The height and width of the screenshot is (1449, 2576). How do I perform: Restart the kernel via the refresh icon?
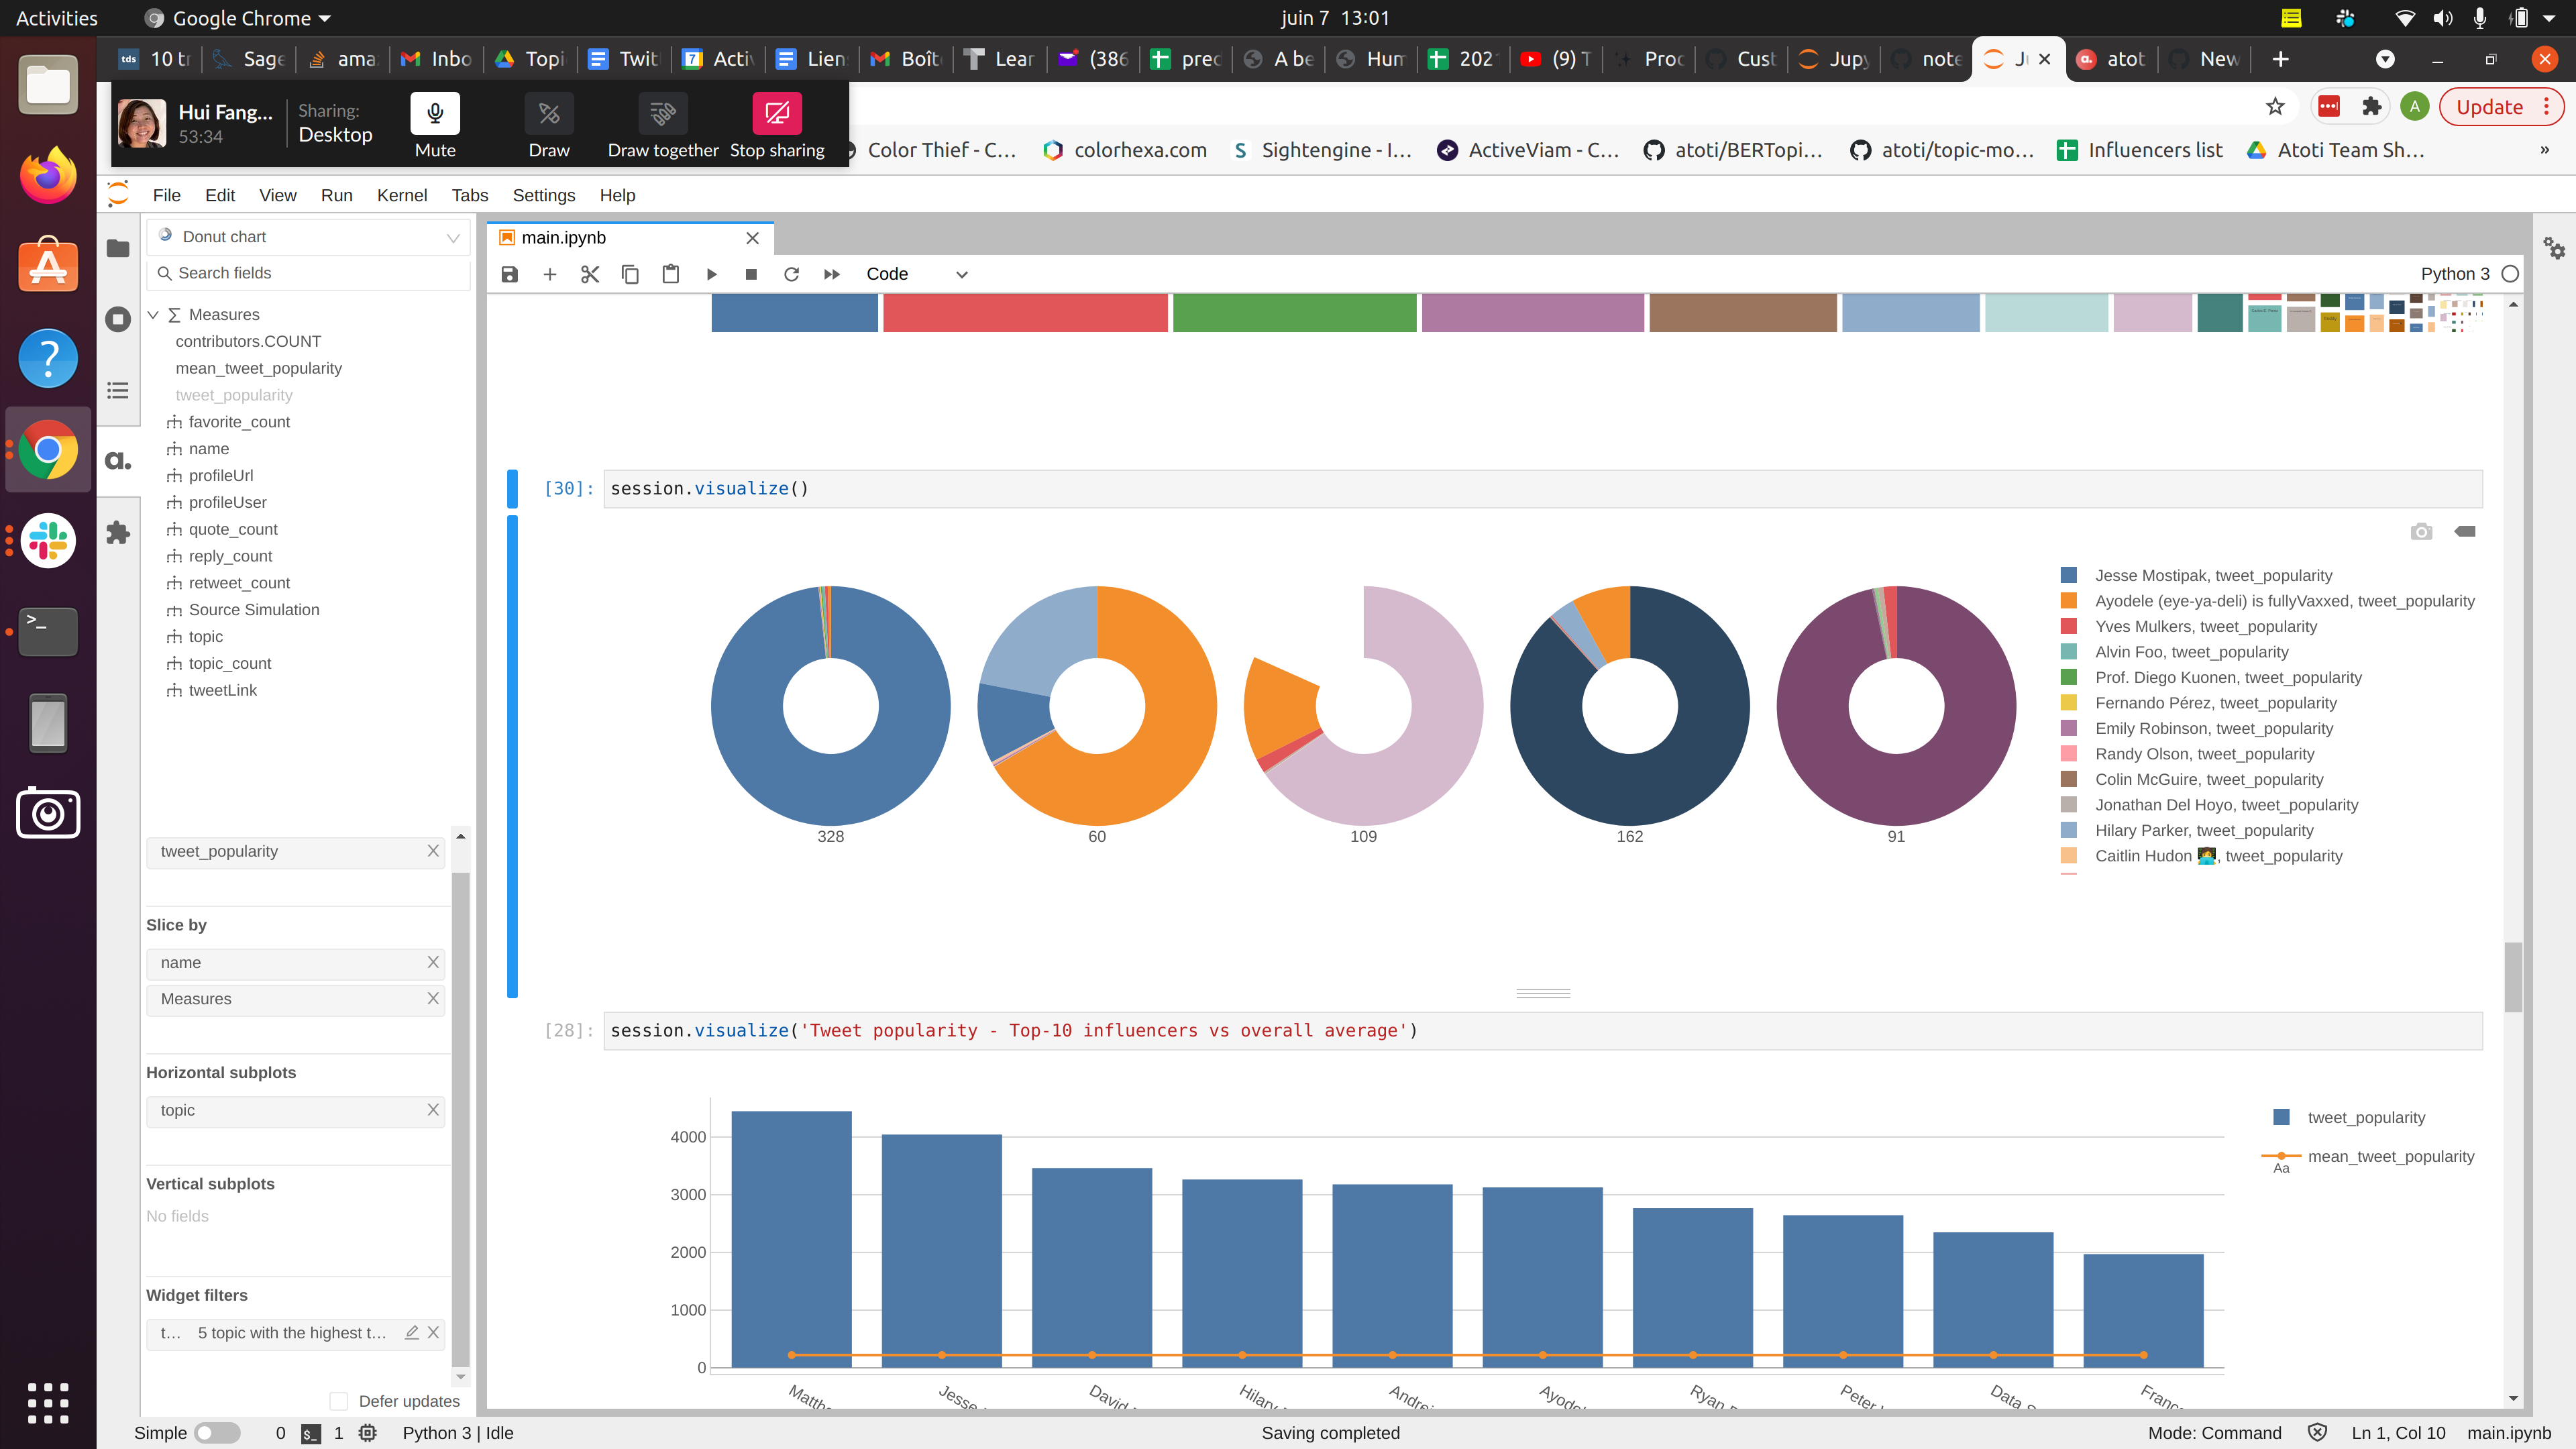pyautogui.click(x=791, y=274)
